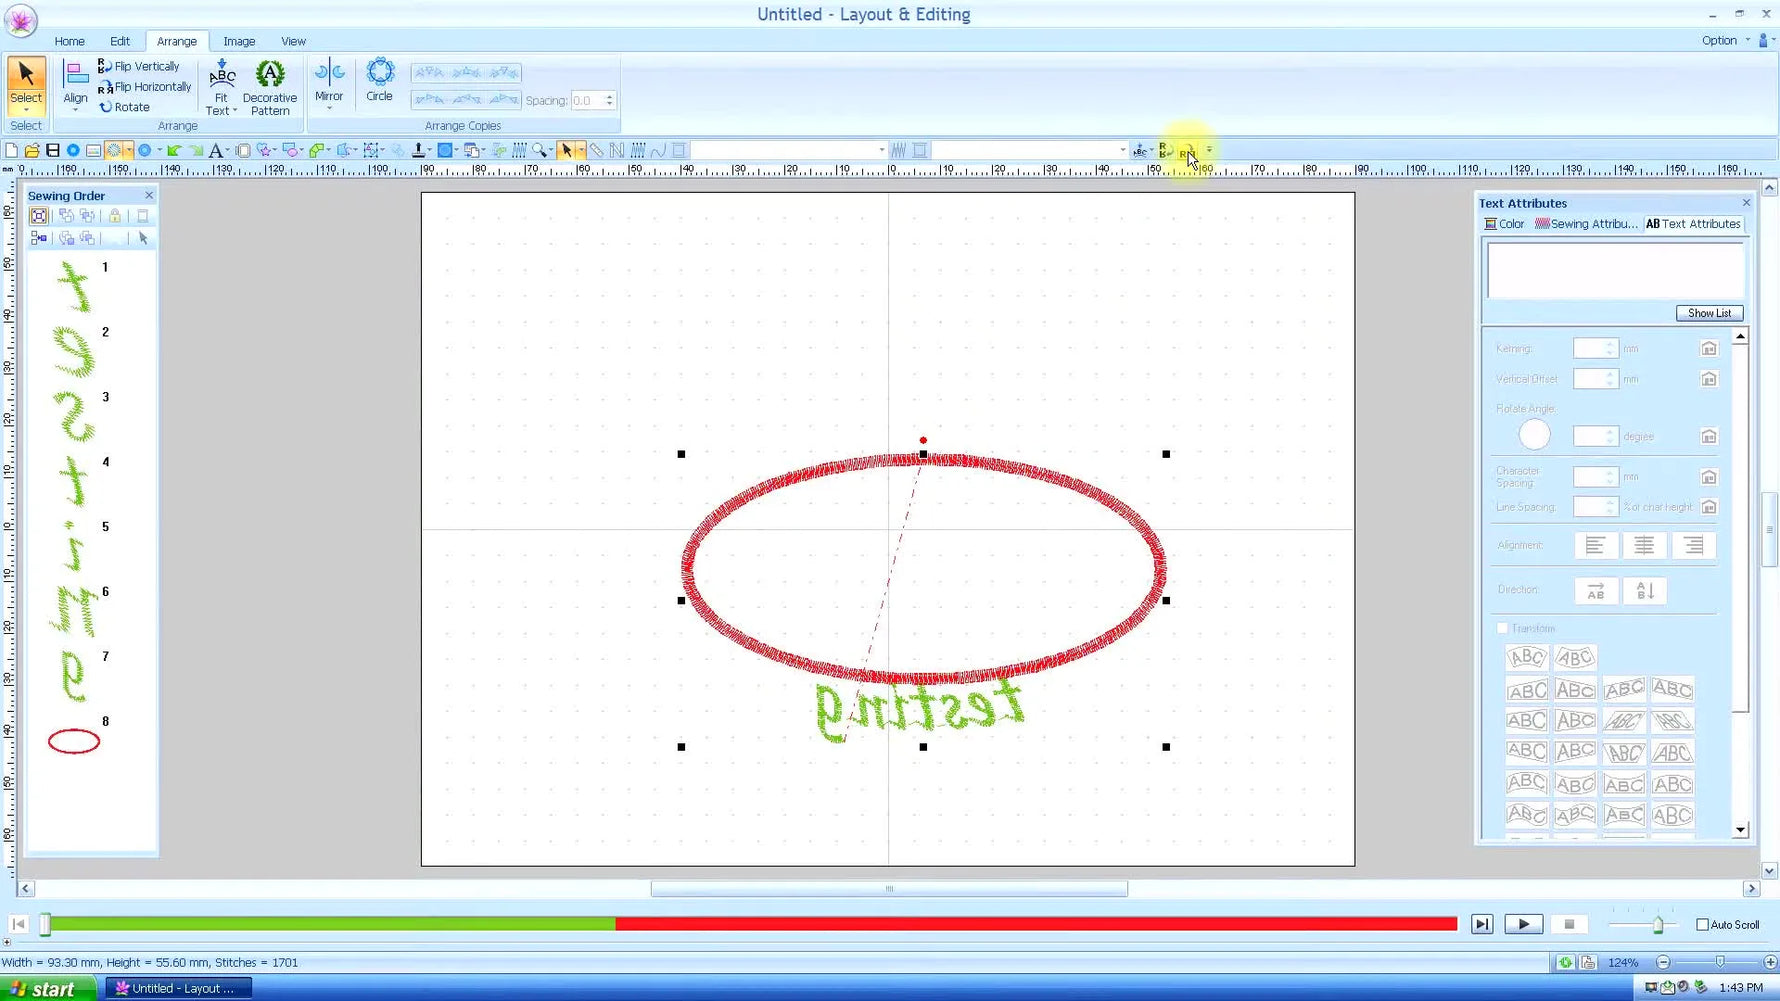Image resolution: width=1780 pixels, height=1001 pixels.
Task: Switch to the Image ribbon tab
Action: [x=239, y=41]
